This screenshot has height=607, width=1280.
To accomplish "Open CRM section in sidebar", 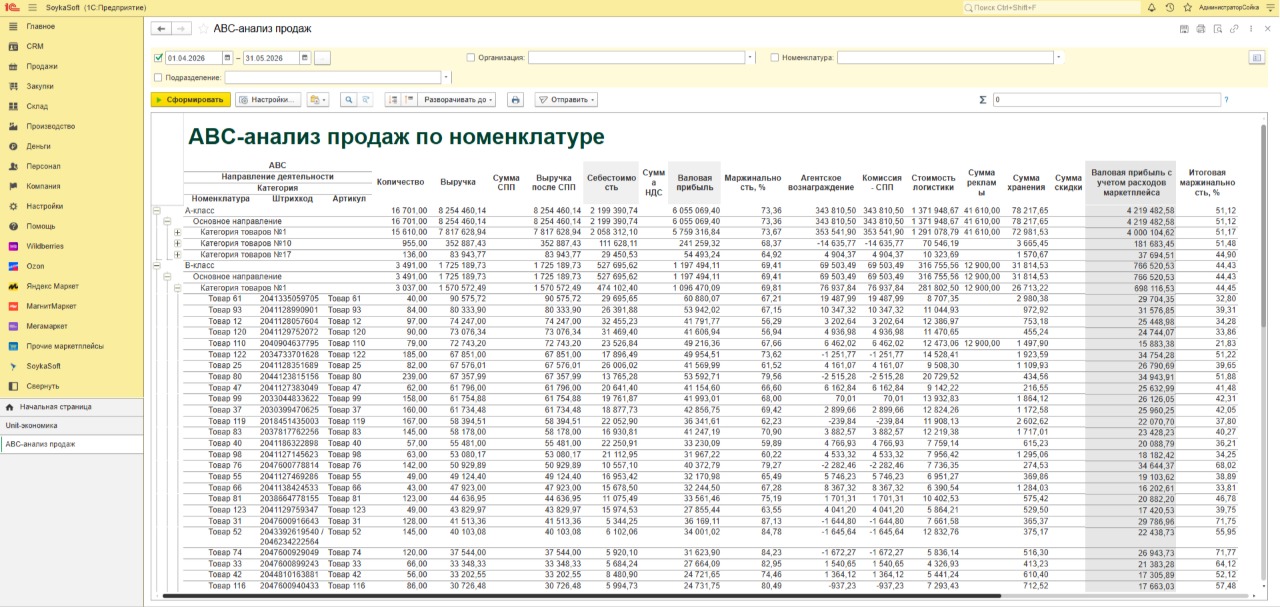I will (x=35, y=46).
